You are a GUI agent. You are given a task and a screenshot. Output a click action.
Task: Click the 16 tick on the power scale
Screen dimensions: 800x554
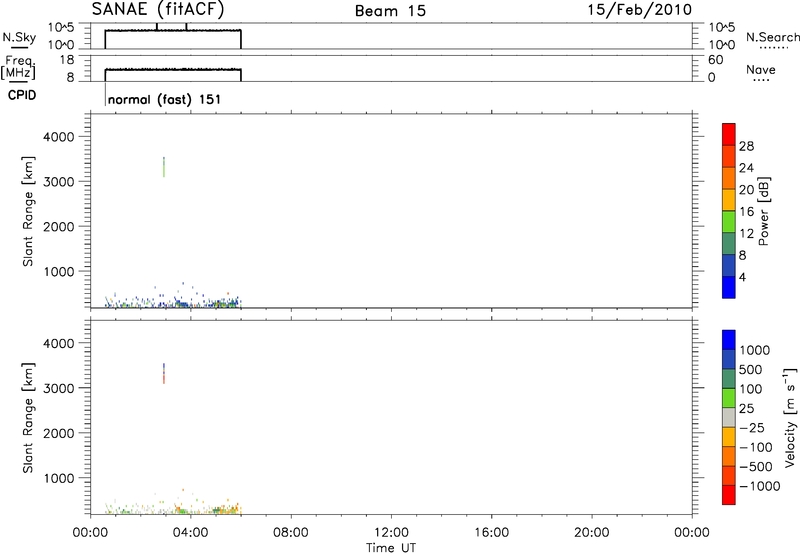(x=746, y=212)
